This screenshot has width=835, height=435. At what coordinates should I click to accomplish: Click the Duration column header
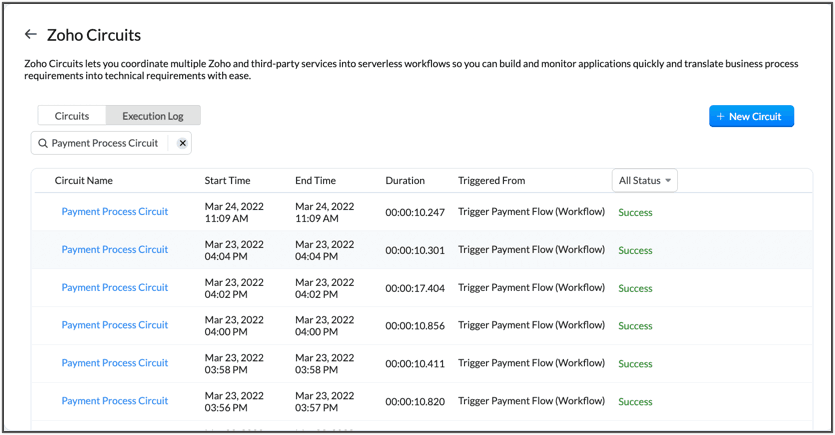pos(405,181)
